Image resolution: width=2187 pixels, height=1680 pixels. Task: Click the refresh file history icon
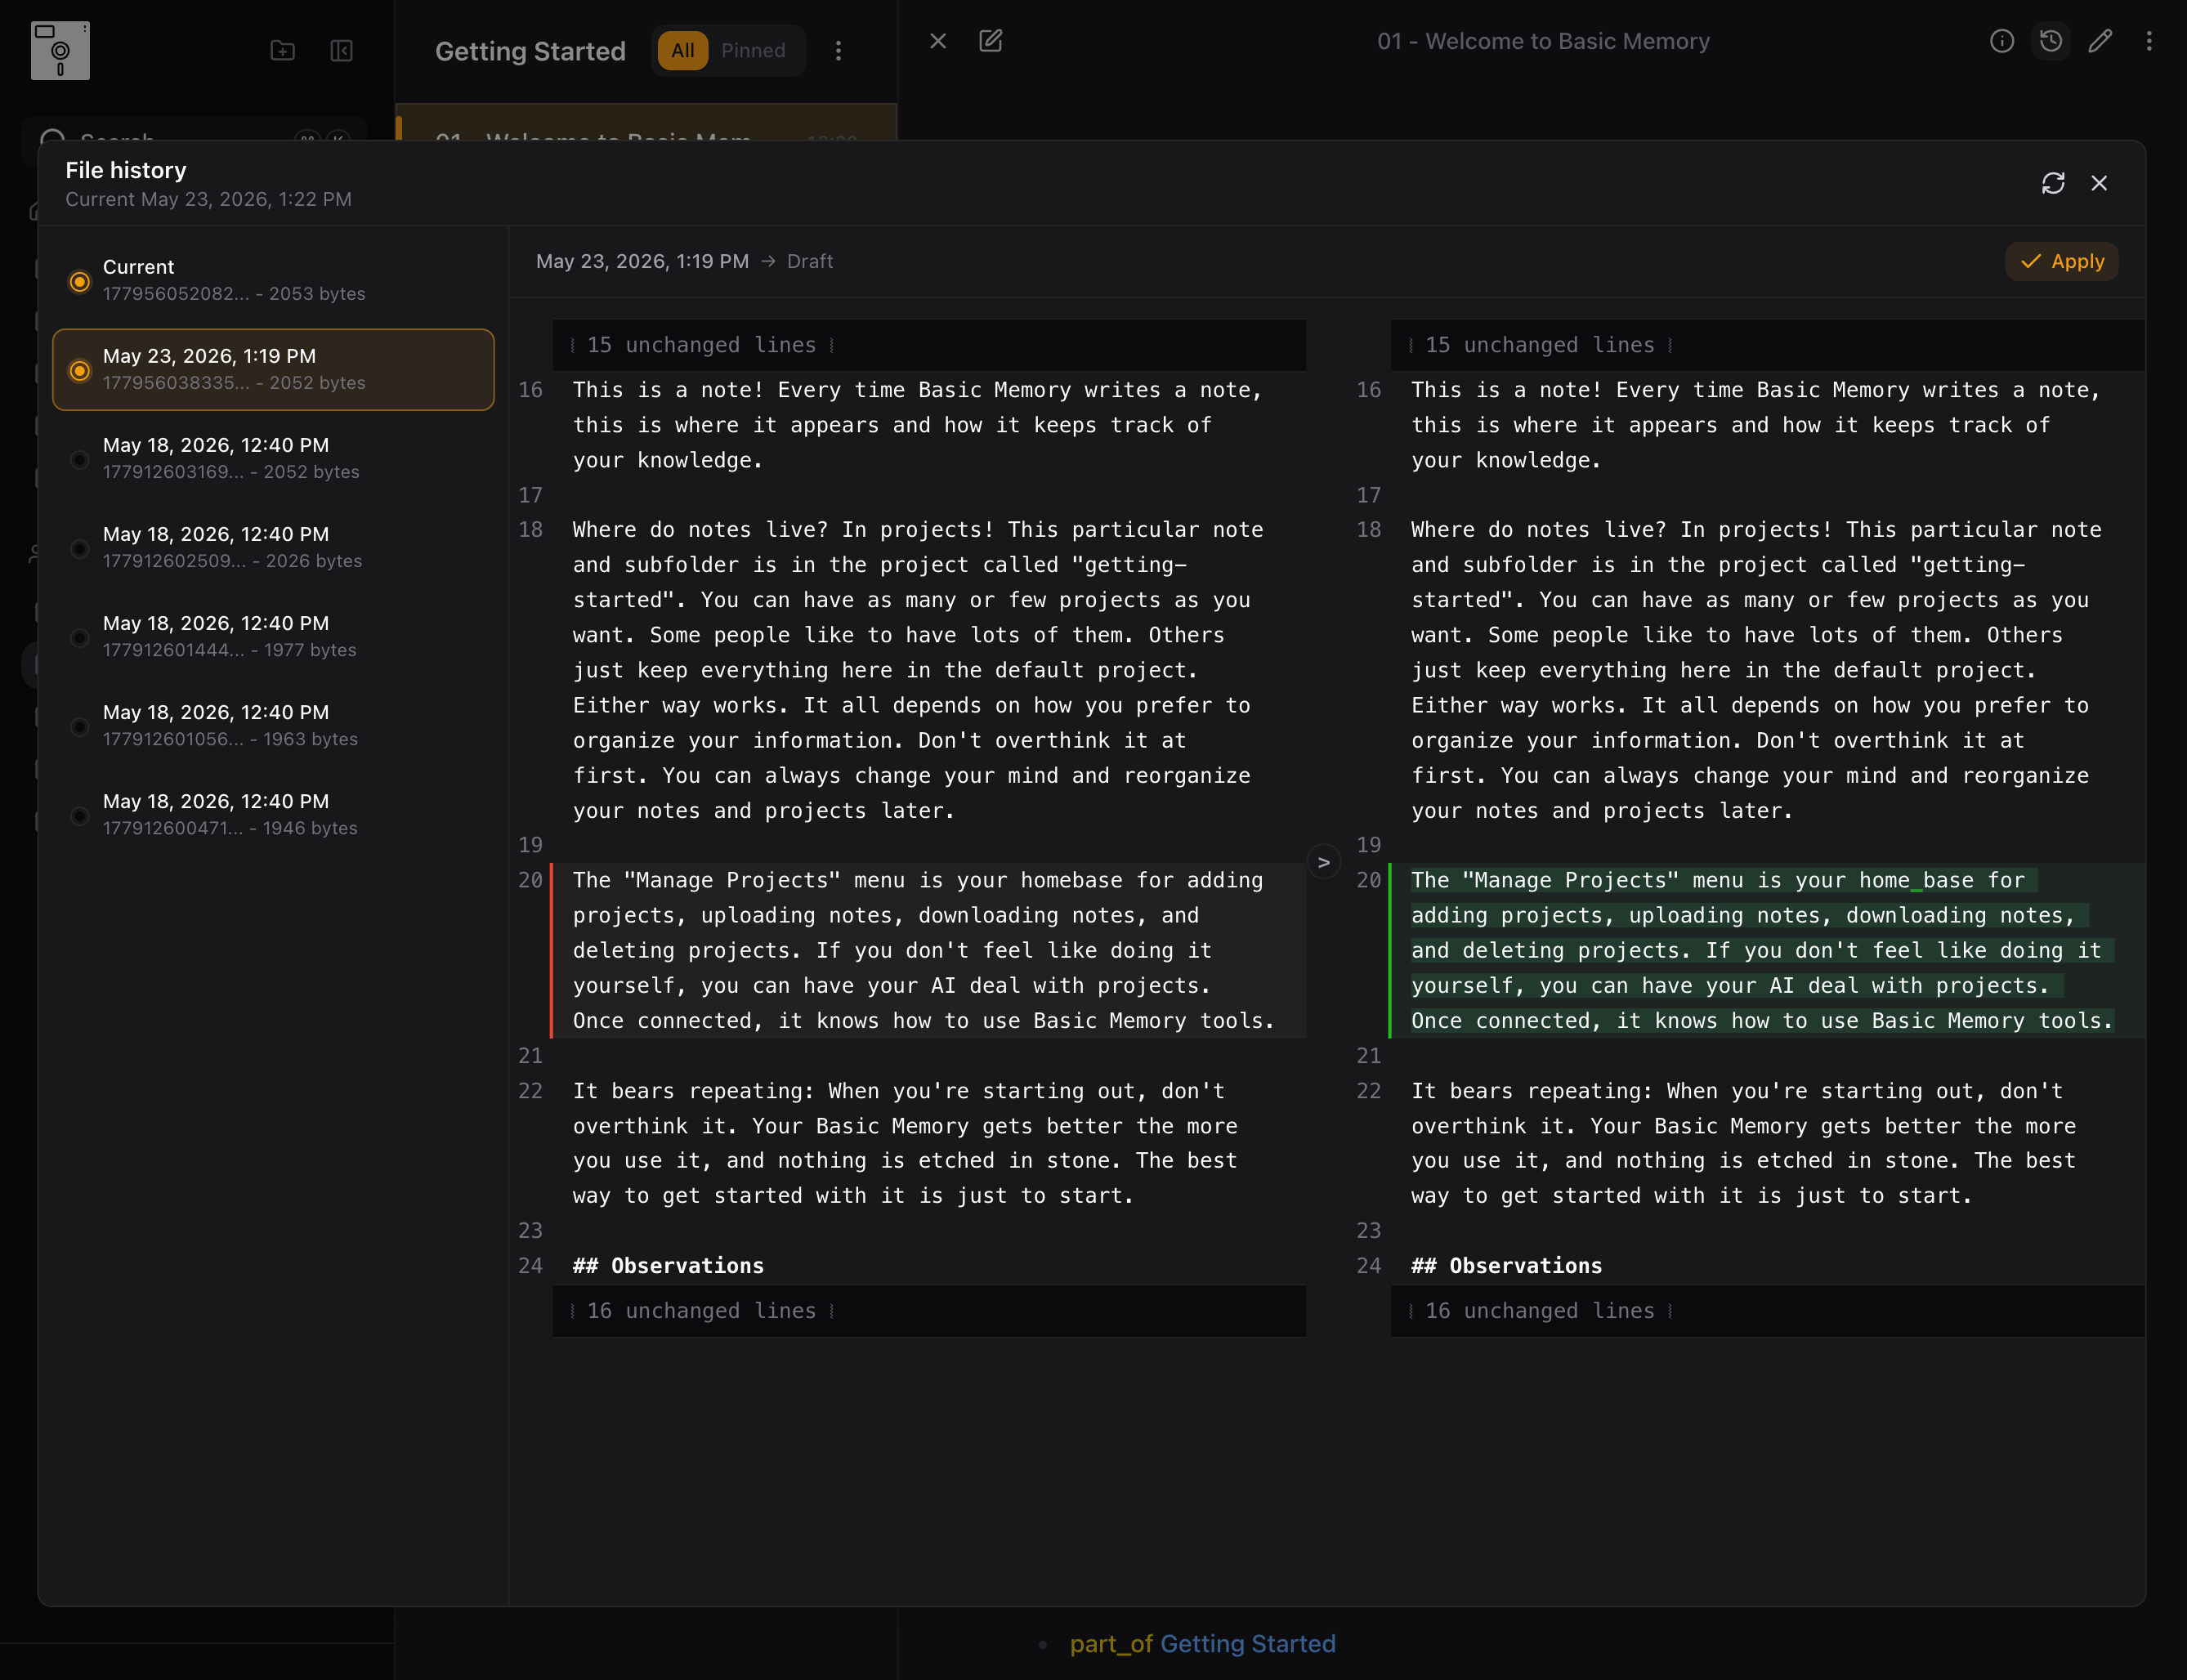pyautogui.click(x=2053, y=183)
